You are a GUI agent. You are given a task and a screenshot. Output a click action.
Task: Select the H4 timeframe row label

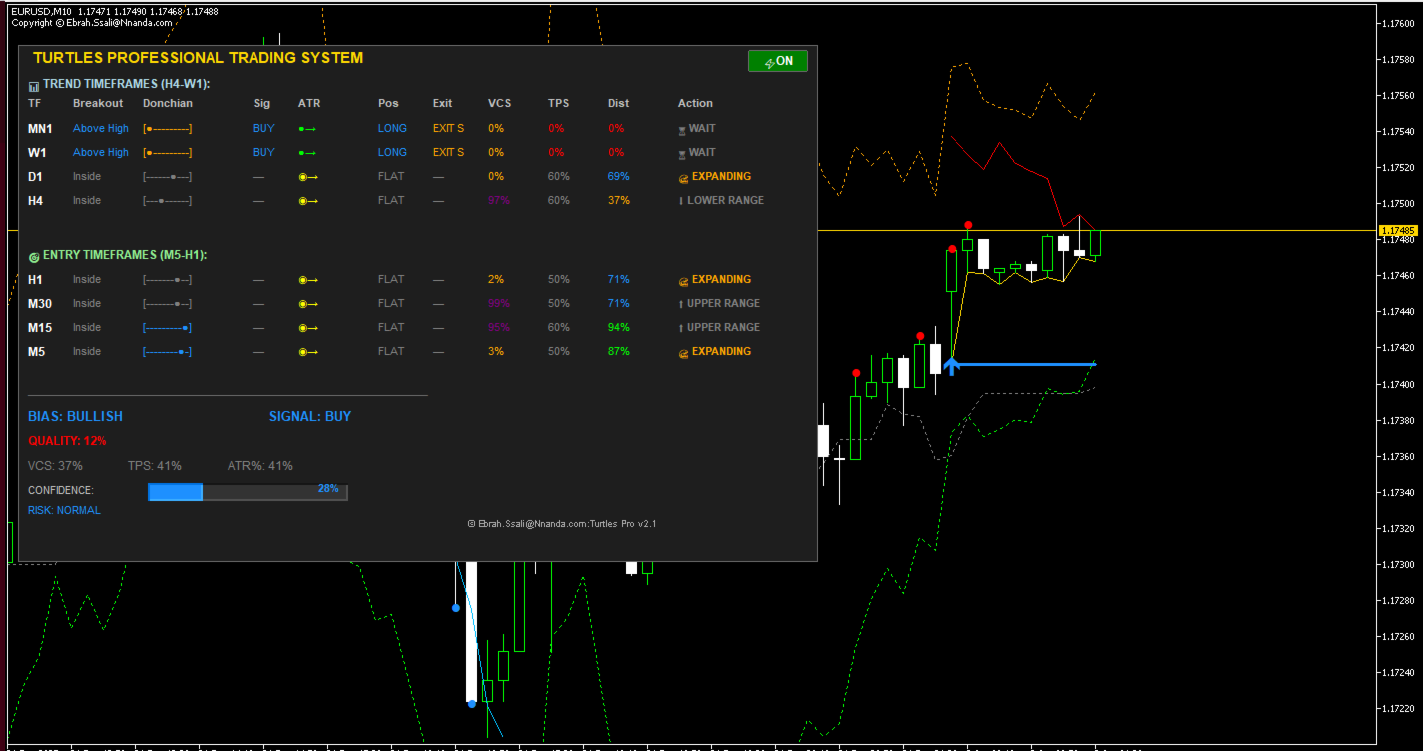(35, 201)
